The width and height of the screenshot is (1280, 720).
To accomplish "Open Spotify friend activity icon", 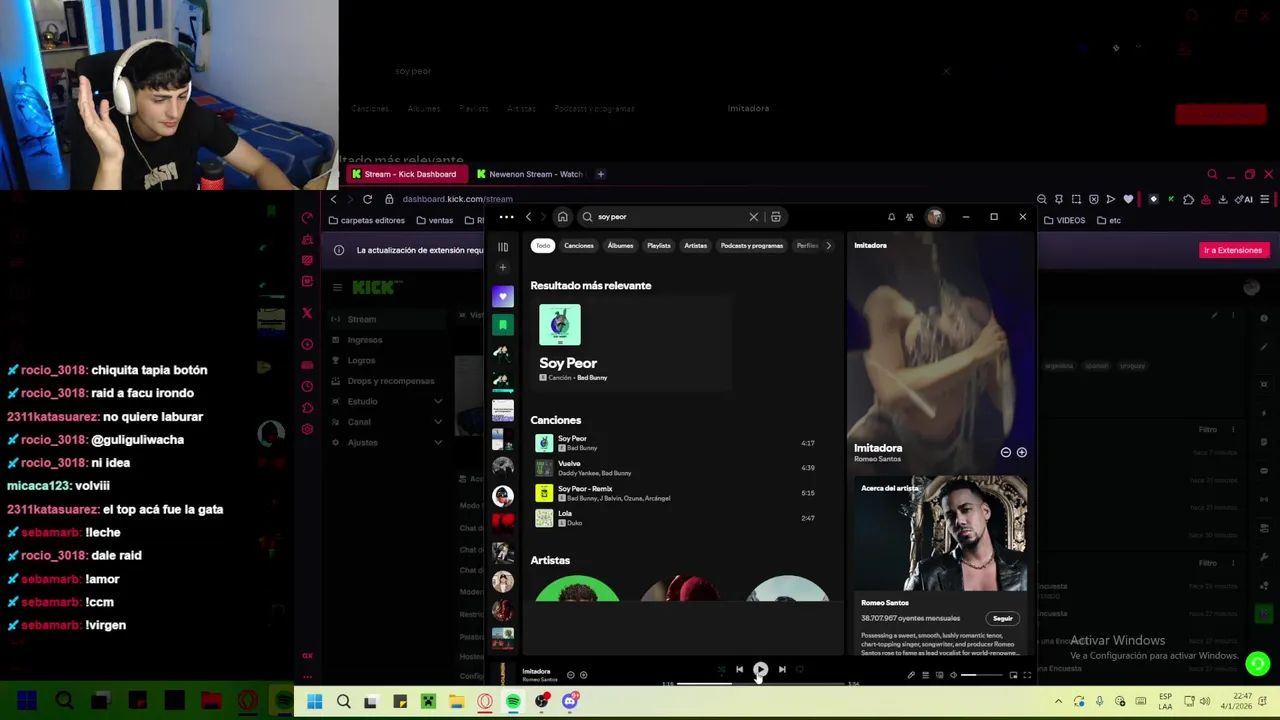I will point(909,217).
